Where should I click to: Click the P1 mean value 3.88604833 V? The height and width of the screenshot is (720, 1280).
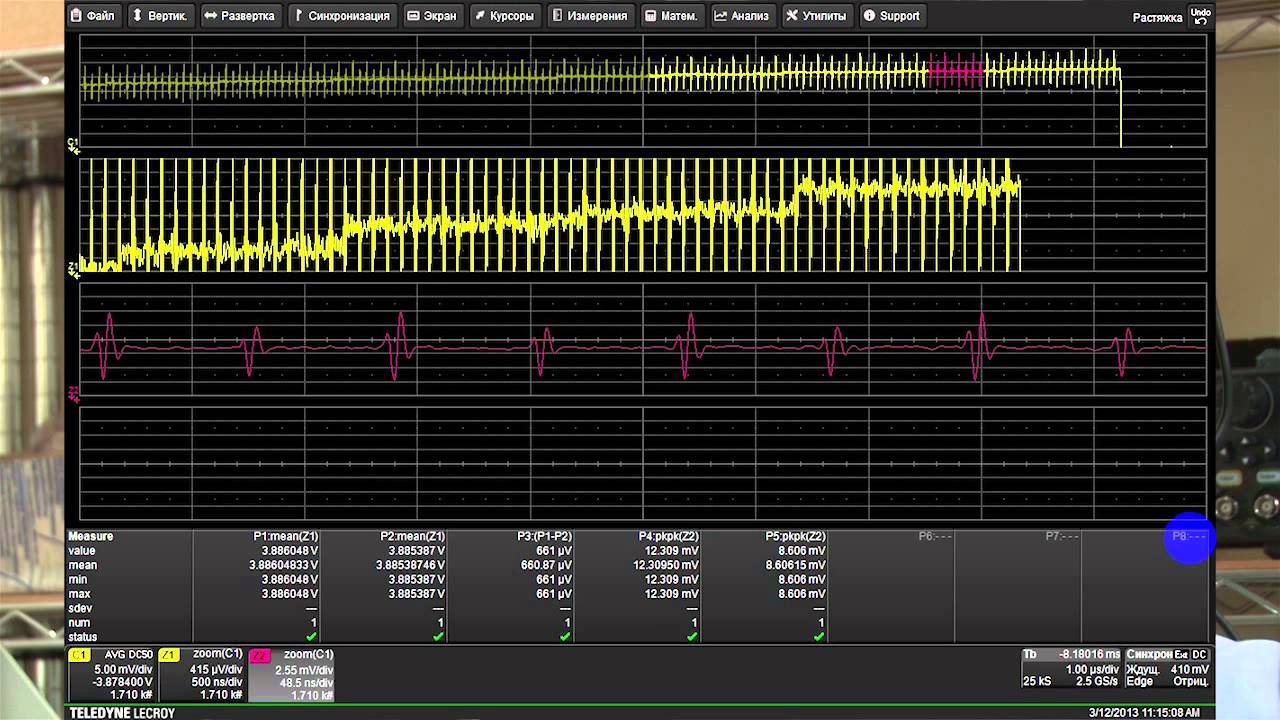pos(283,565)
